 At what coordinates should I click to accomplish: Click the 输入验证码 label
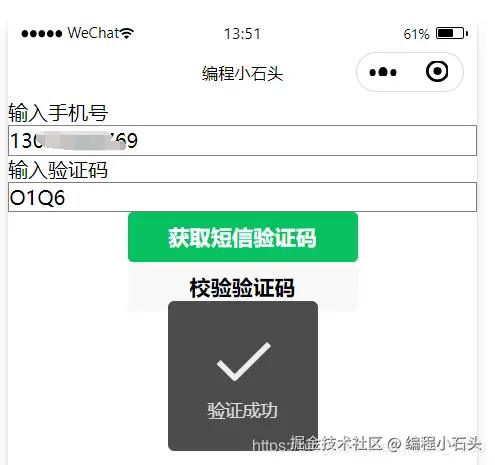[58, 170]
